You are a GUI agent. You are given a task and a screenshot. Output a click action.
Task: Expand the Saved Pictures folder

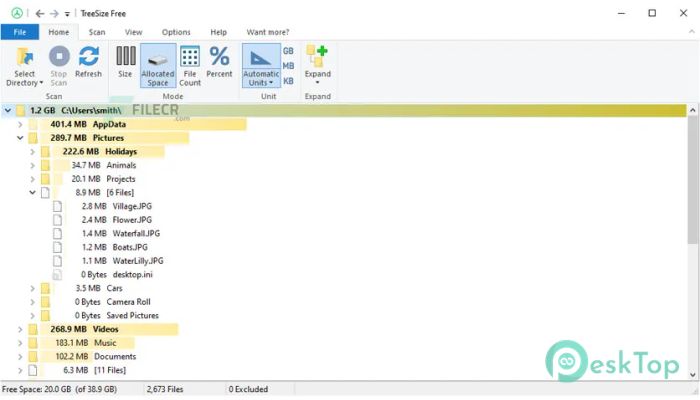tap(32, 316)
